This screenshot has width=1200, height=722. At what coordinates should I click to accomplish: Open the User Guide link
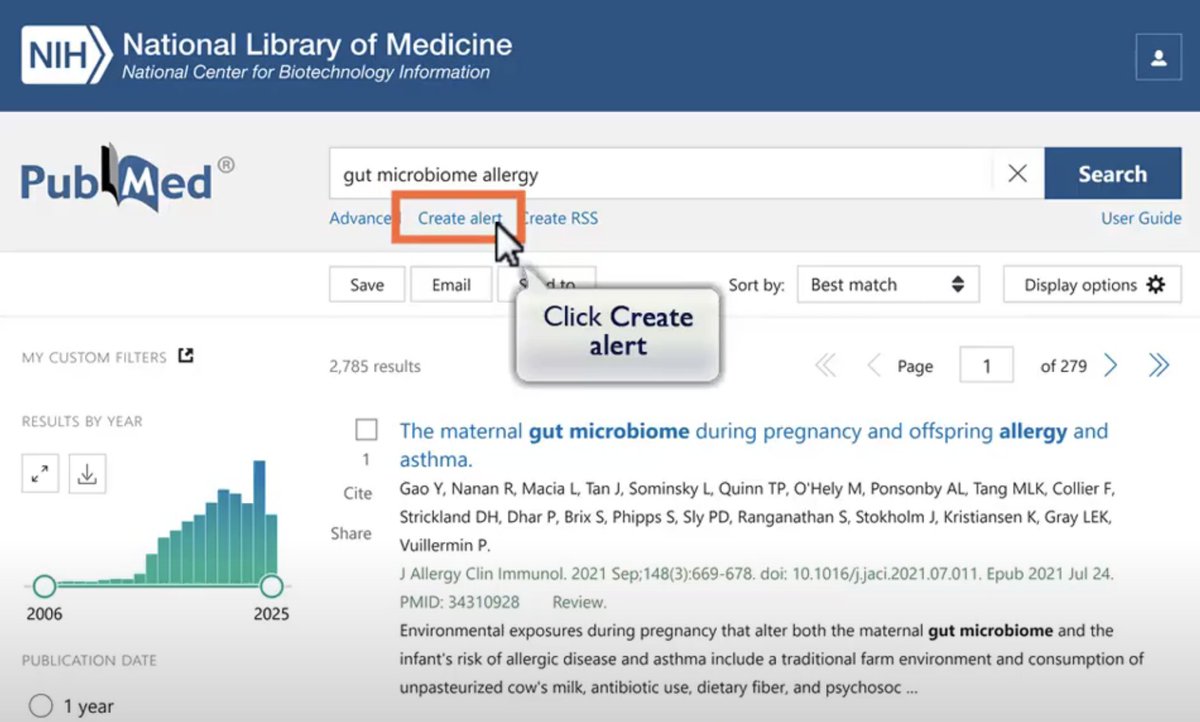1141,218
